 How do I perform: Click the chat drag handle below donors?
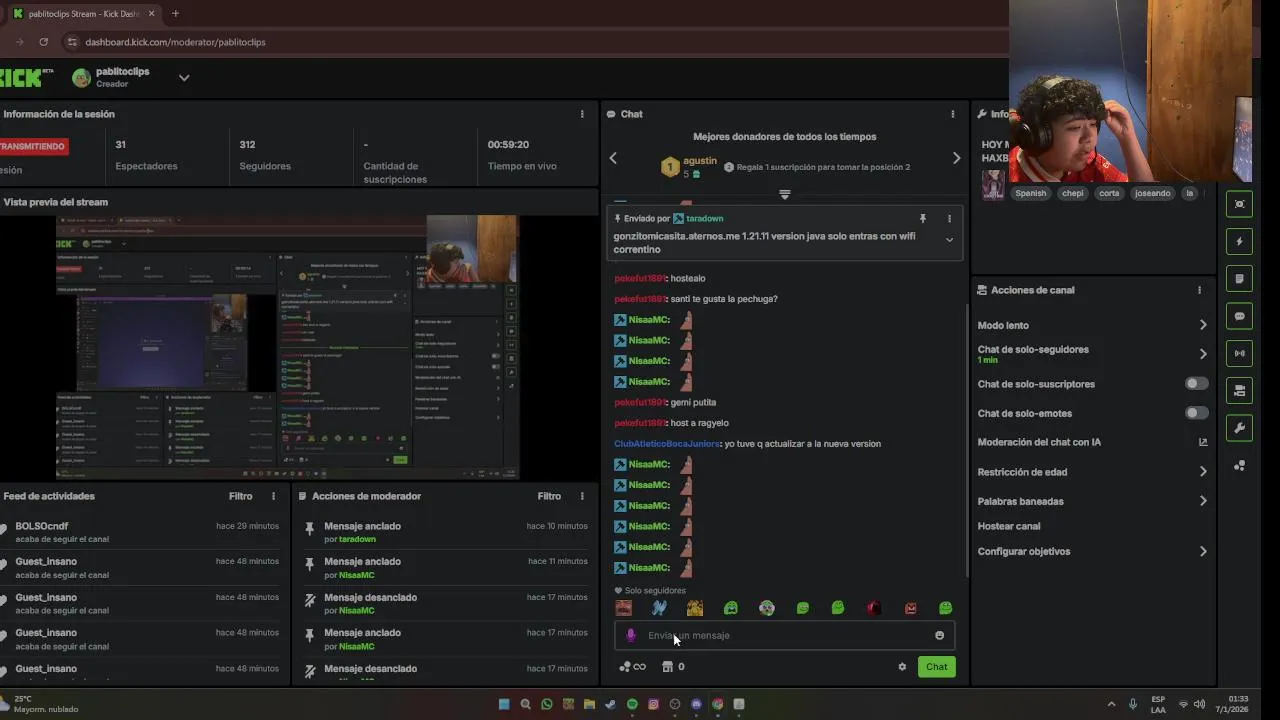click(x=784, y=194)
